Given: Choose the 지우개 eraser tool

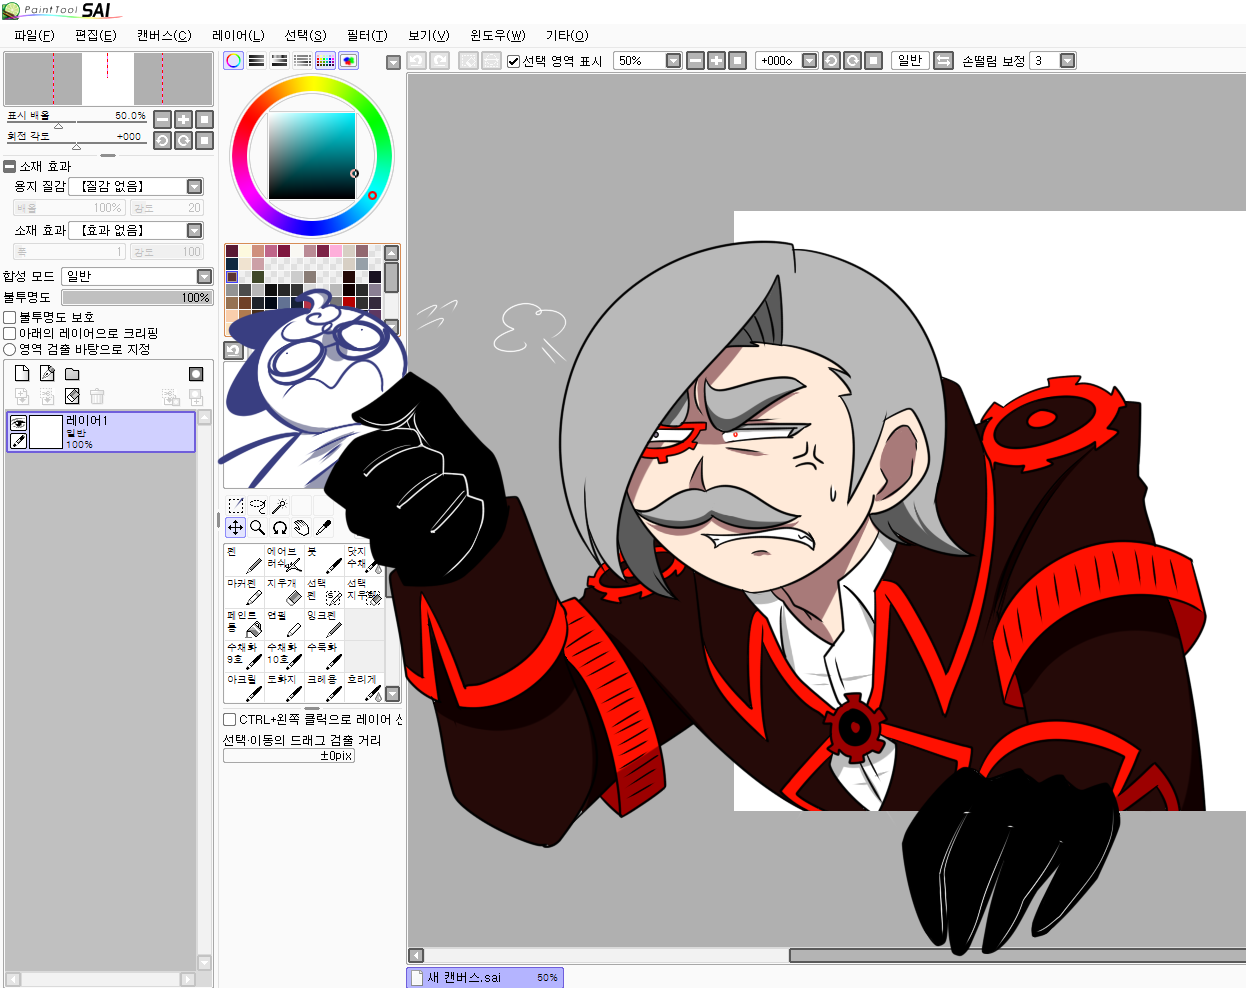Looking at the screenshot, I should [x=284, y=592].
